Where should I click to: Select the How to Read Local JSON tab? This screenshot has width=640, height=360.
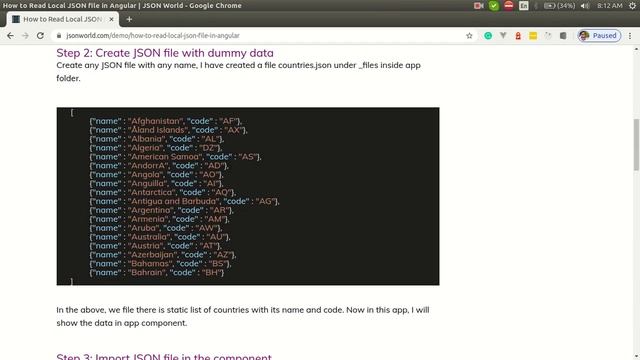(62, 19)
